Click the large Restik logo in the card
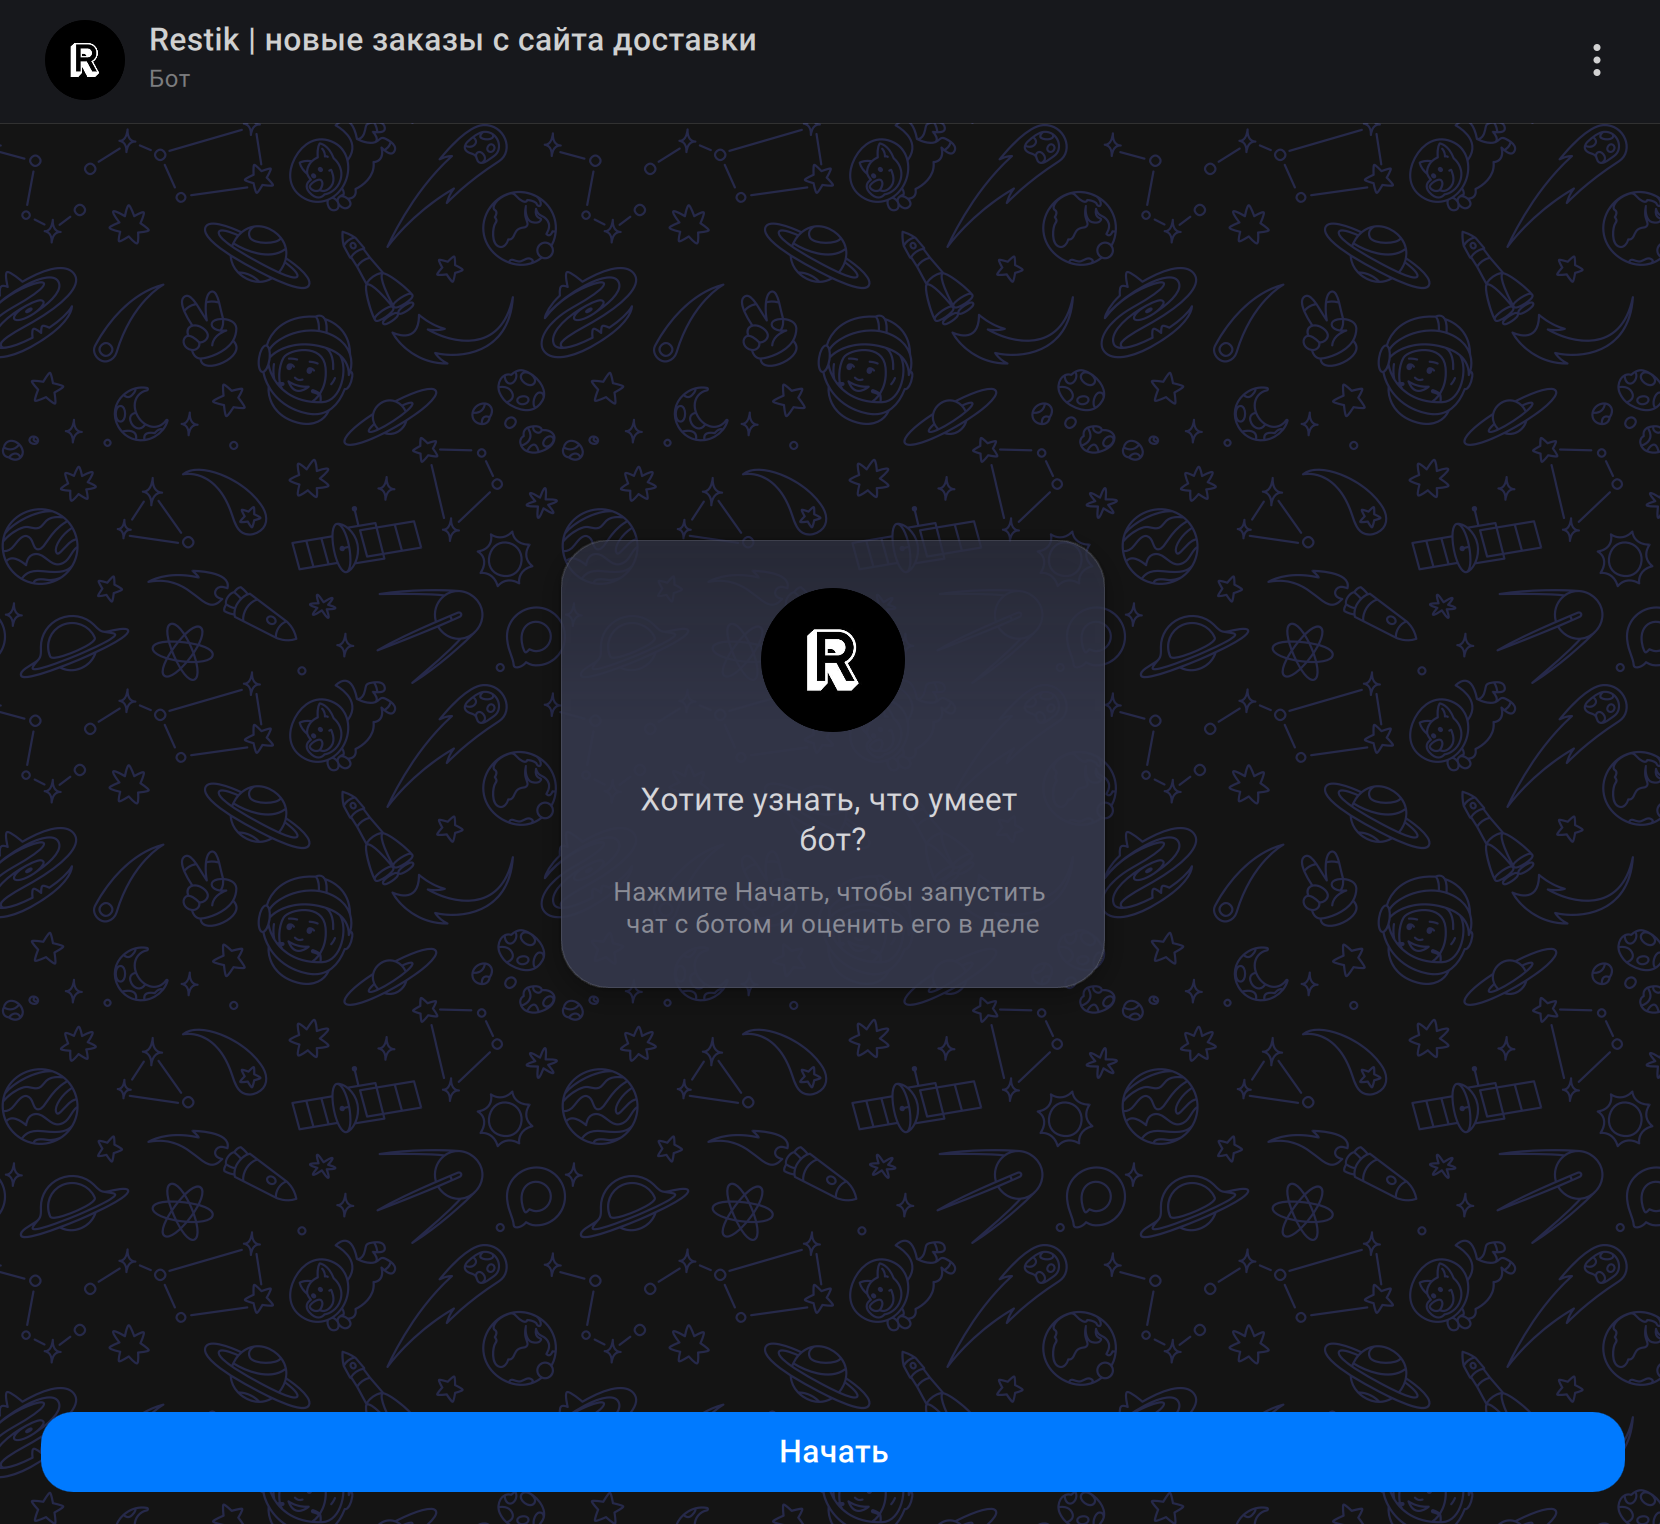This screenshot has width=1660, height=1524. 832,660
